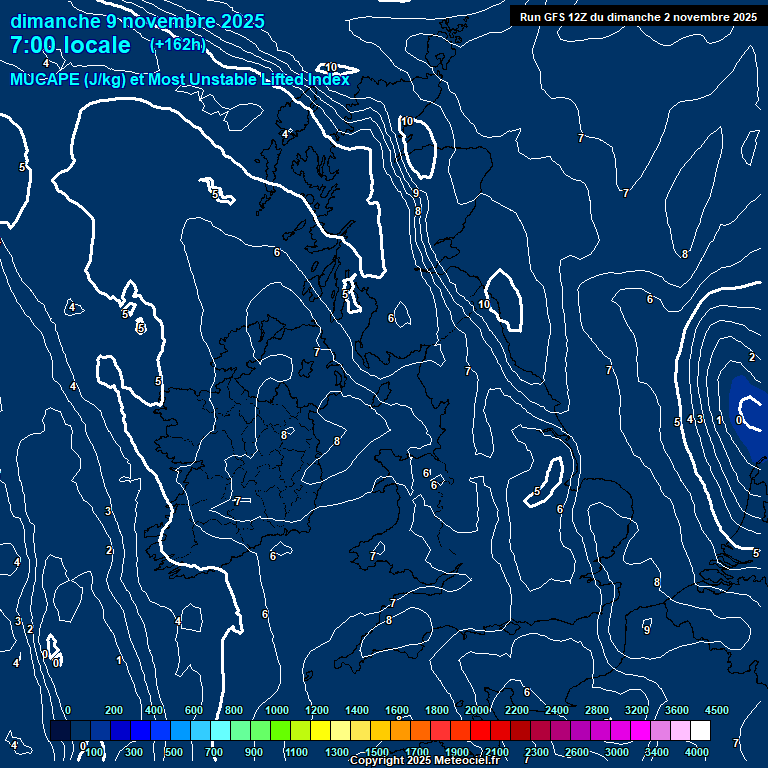This screenshot has height=768, width=768.
Task: Click the 1200 legend scale value
Action: click(317, 710)
